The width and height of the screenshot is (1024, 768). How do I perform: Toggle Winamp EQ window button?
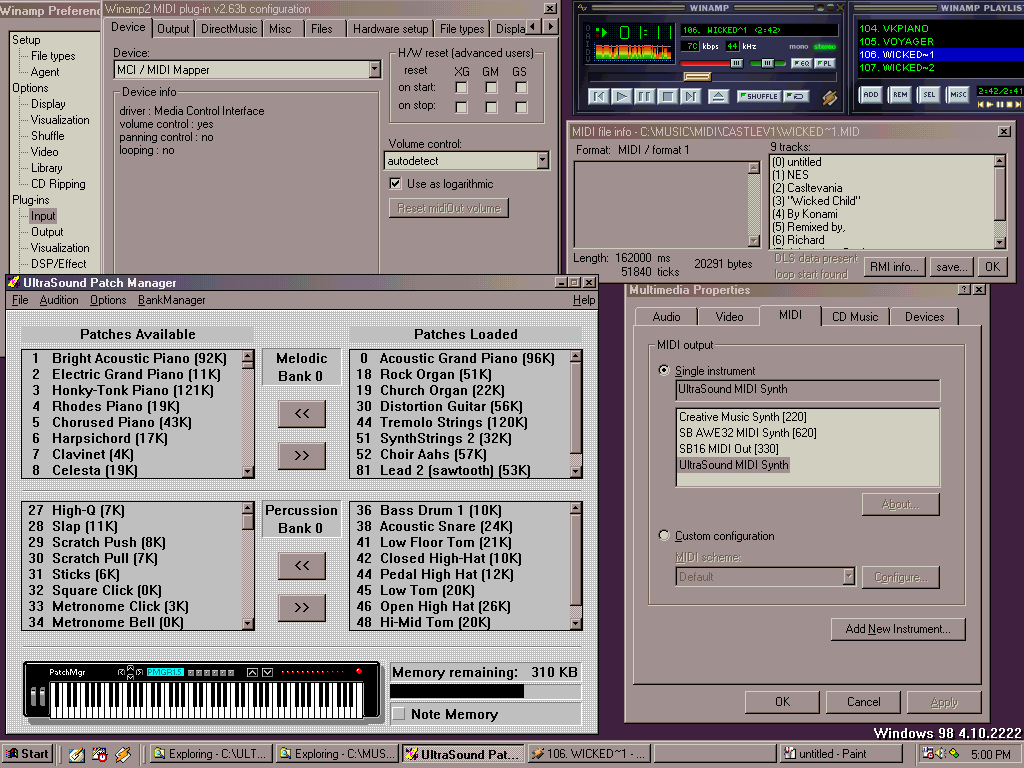click(x=801, y=63)
